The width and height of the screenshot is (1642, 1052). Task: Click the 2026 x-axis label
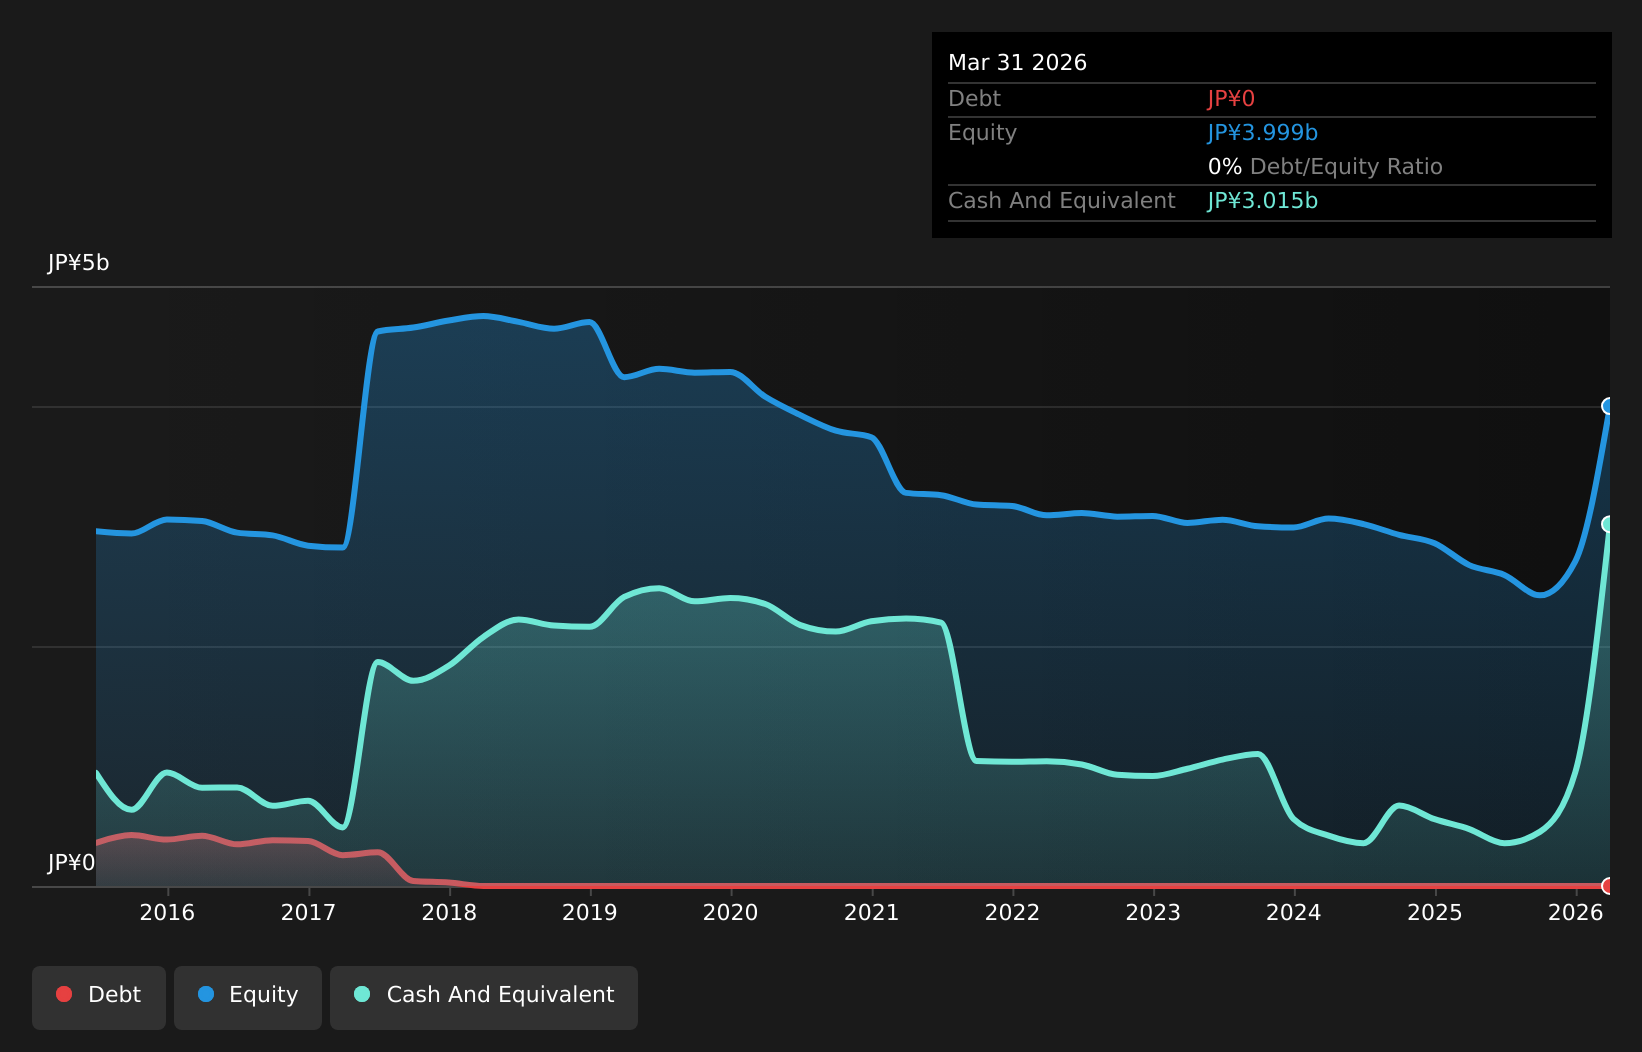click(x=1576, y=912)
